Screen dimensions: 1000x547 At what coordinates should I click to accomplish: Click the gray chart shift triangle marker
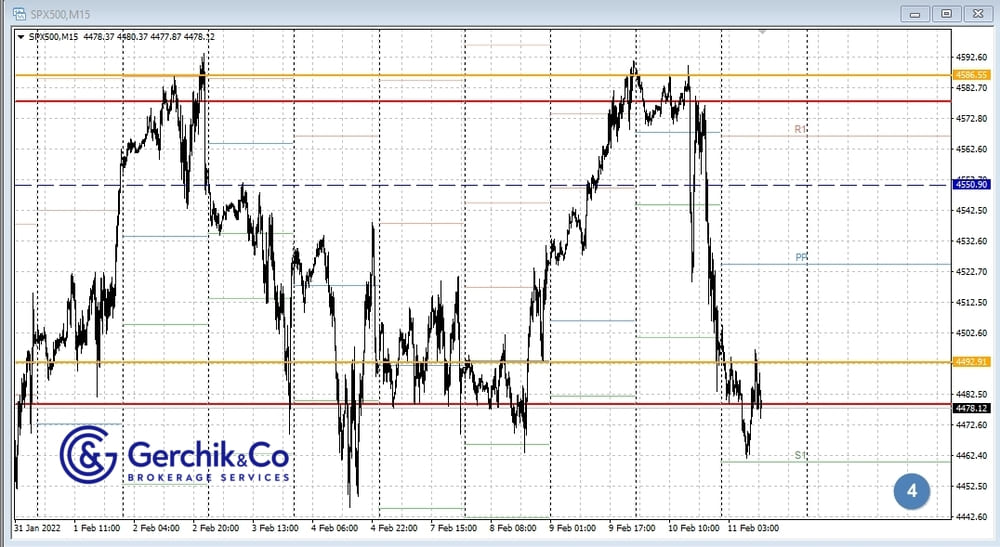click(762, 32)
